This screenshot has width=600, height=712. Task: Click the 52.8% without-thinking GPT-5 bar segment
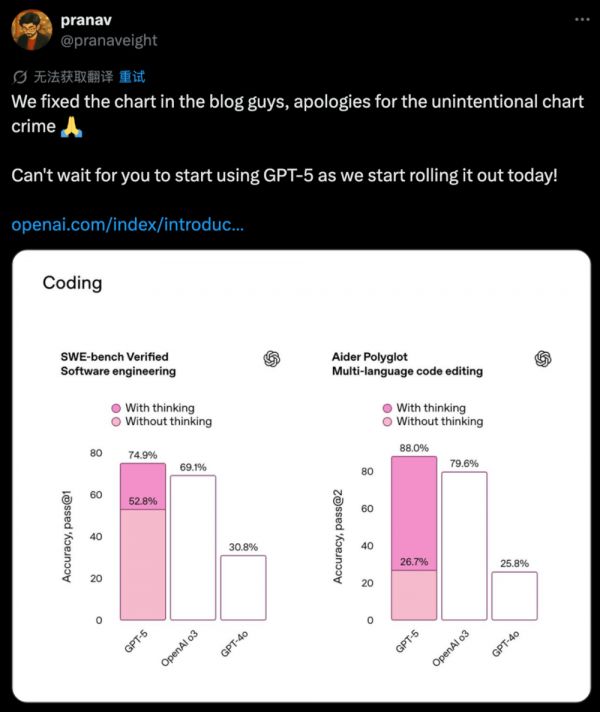pos(143,565)
